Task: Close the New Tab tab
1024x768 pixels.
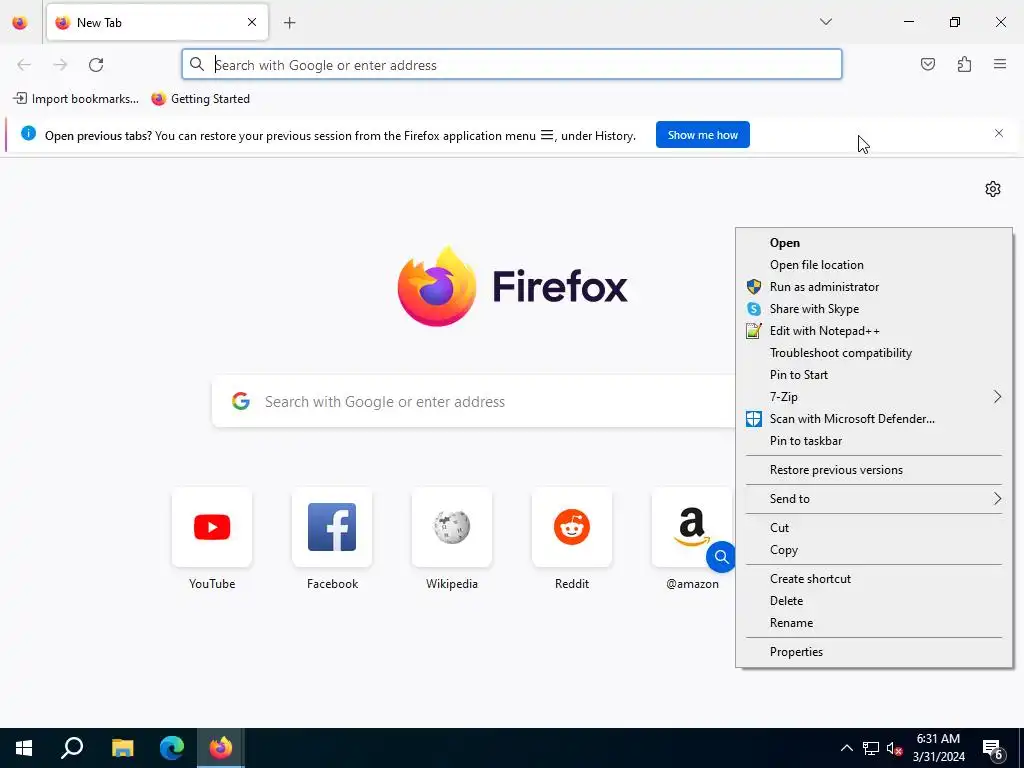Action: [252, 22]
